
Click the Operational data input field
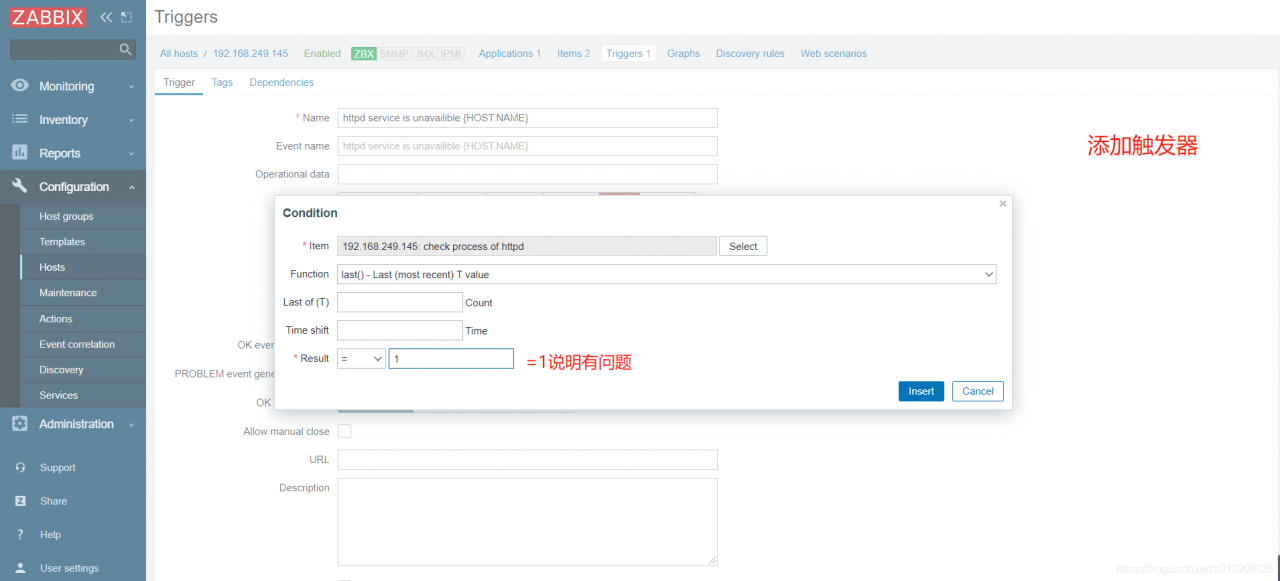[528, 174]
